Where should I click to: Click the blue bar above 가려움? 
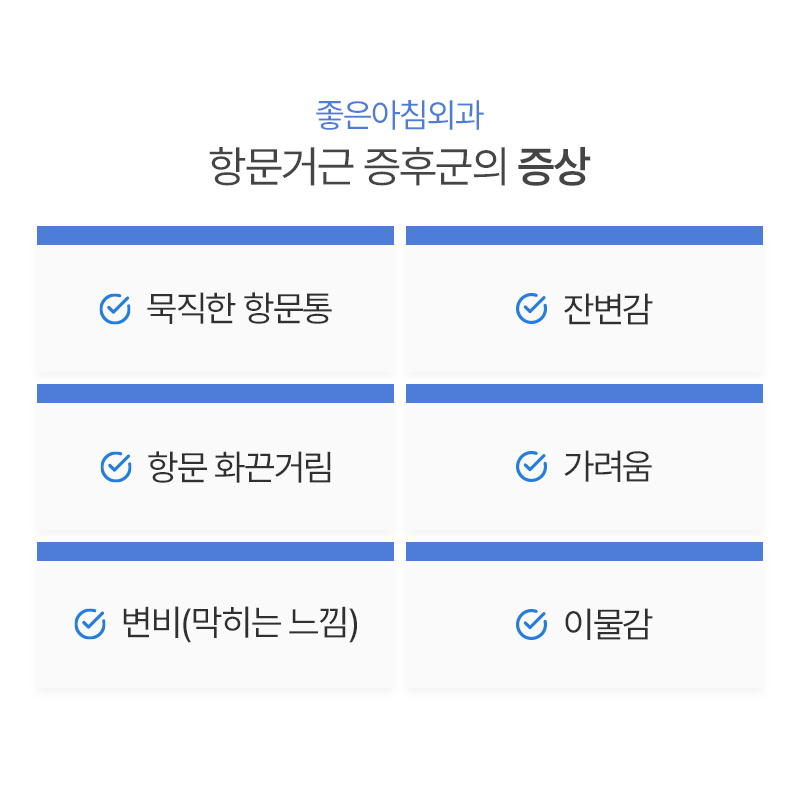(x=584, y=393)
